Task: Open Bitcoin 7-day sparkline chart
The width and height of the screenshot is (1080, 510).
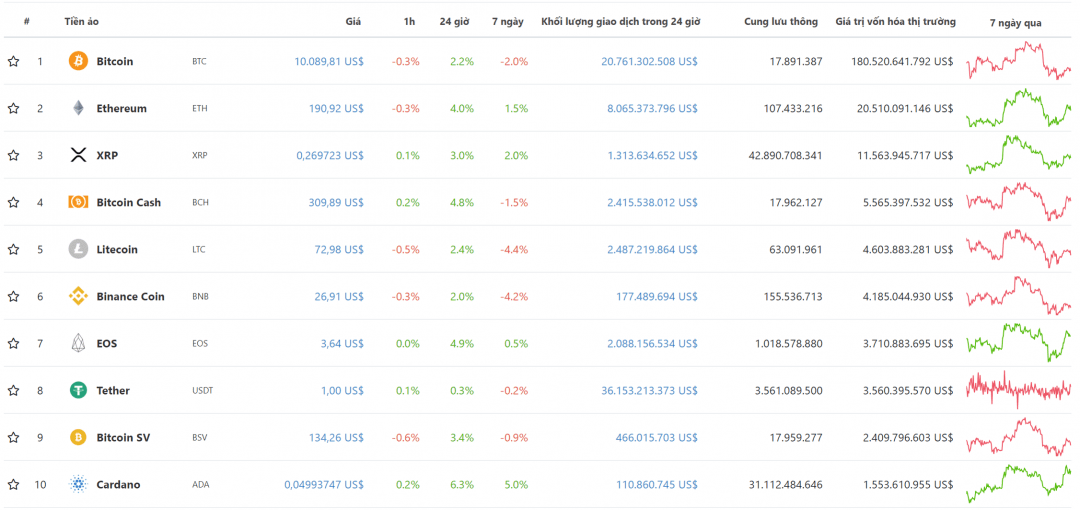Action: (1019, 61)
